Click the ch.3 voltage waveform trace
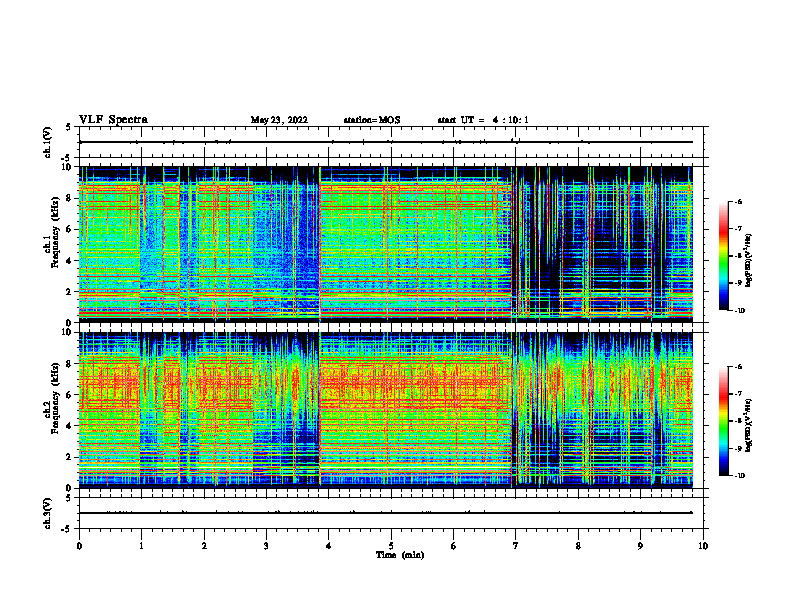The image size is (792, 612). (386, 513)
